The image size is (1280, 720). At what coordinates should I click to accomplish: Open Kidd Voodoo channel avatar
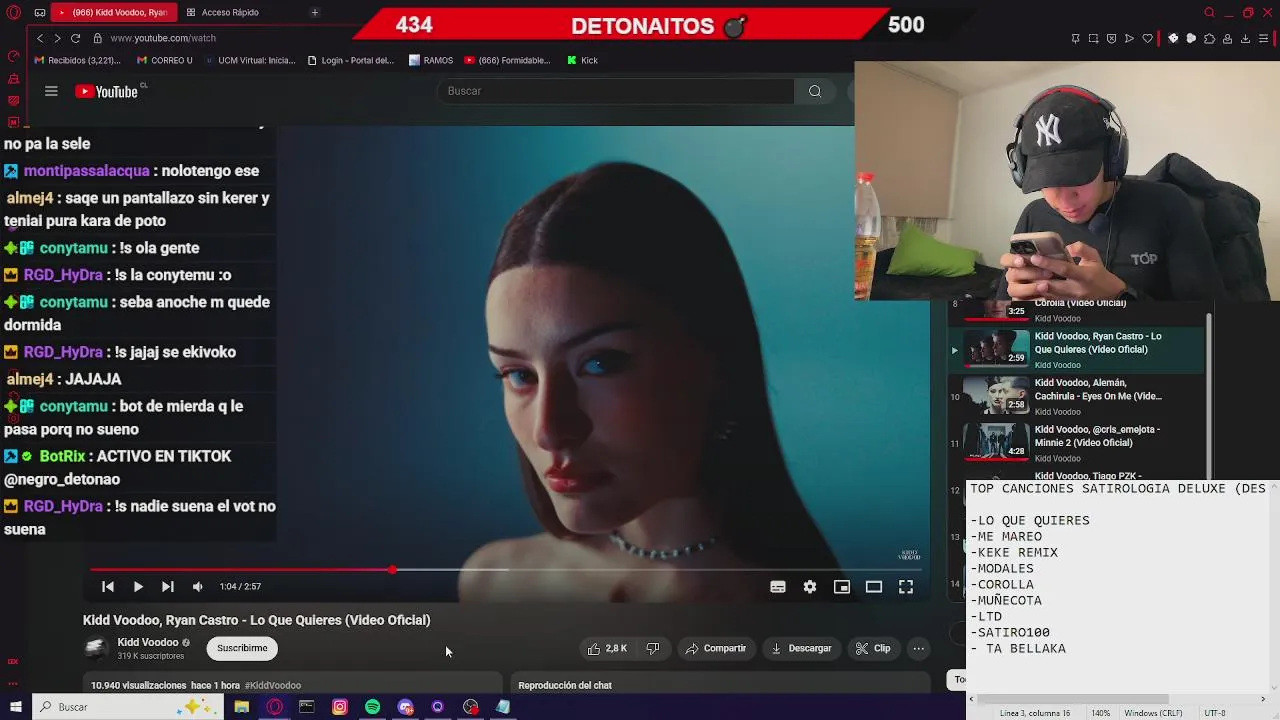click(96, 648)
